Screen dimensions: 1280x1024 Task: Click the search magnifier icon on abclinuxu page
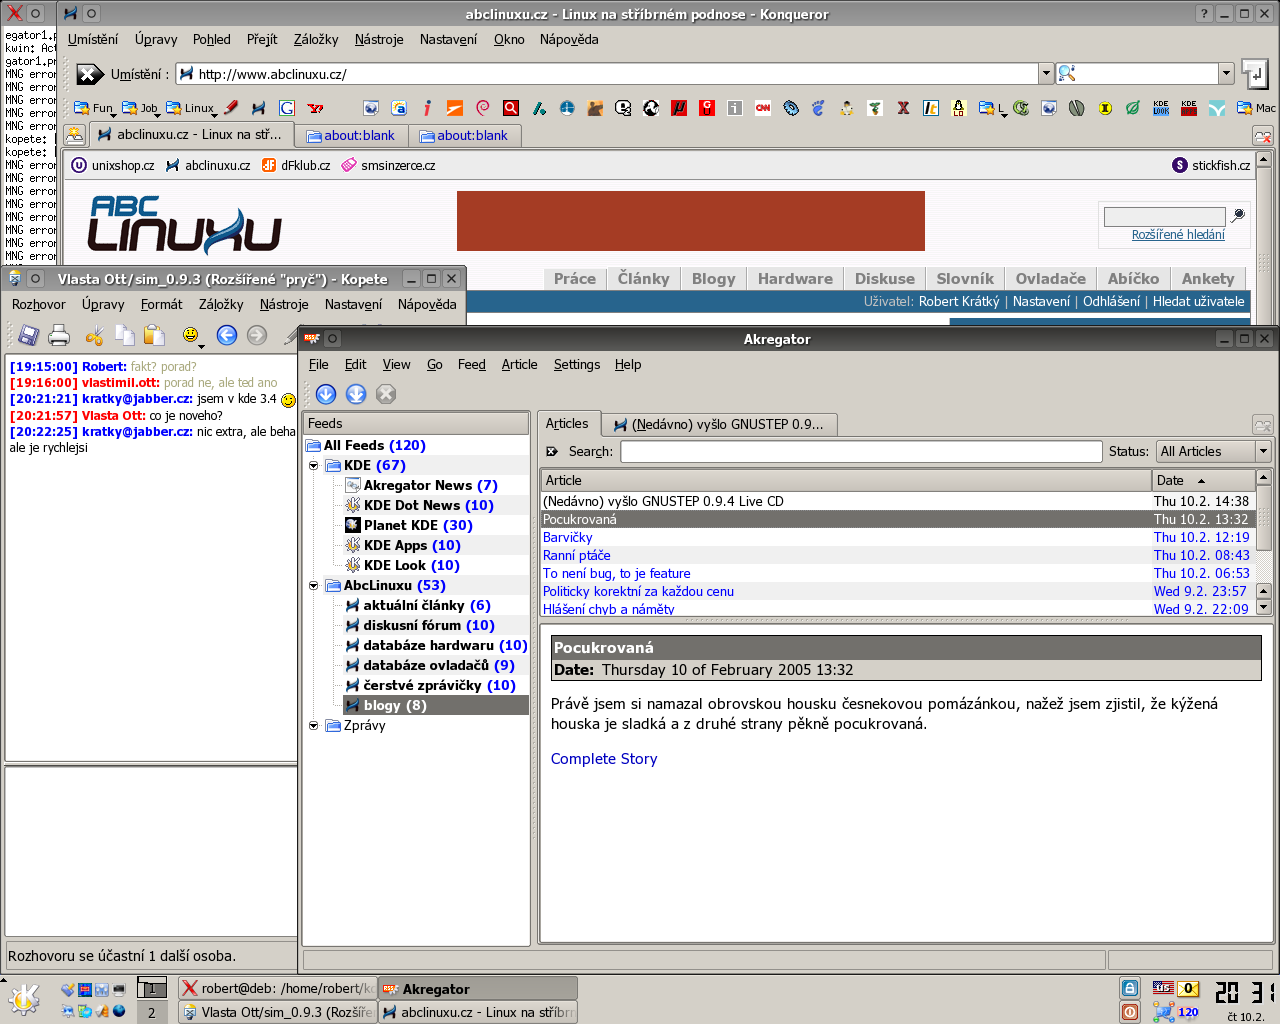(1238, 215)
